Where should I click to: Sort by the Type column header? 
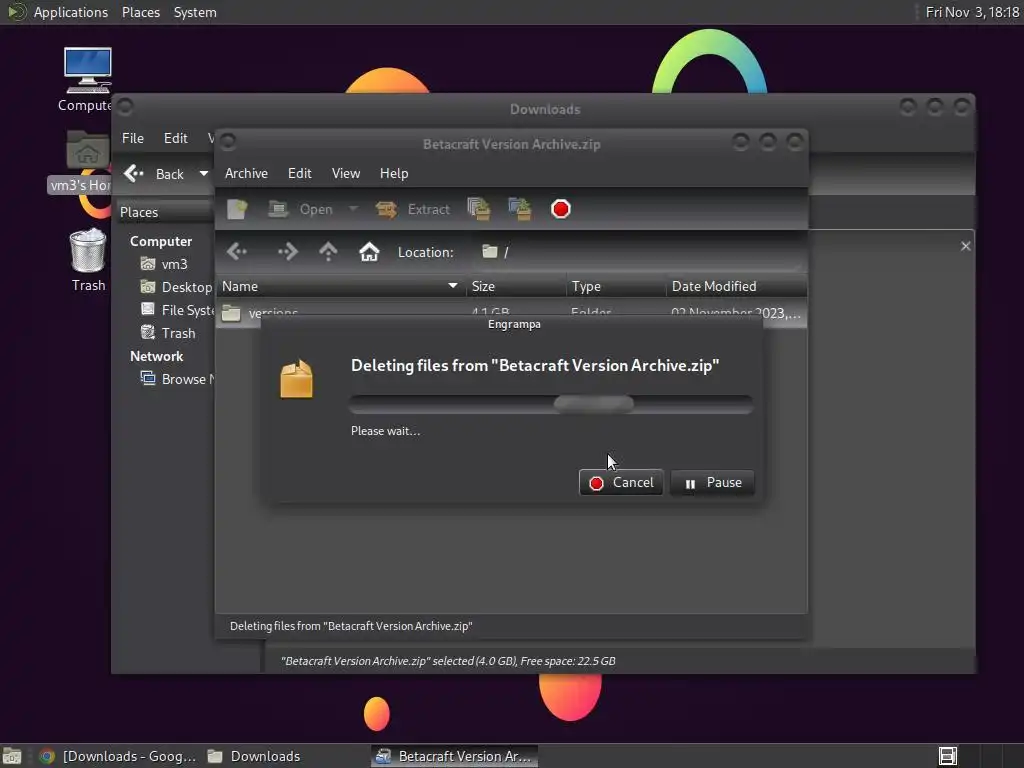pyautogui.click(x=616, y=286)
